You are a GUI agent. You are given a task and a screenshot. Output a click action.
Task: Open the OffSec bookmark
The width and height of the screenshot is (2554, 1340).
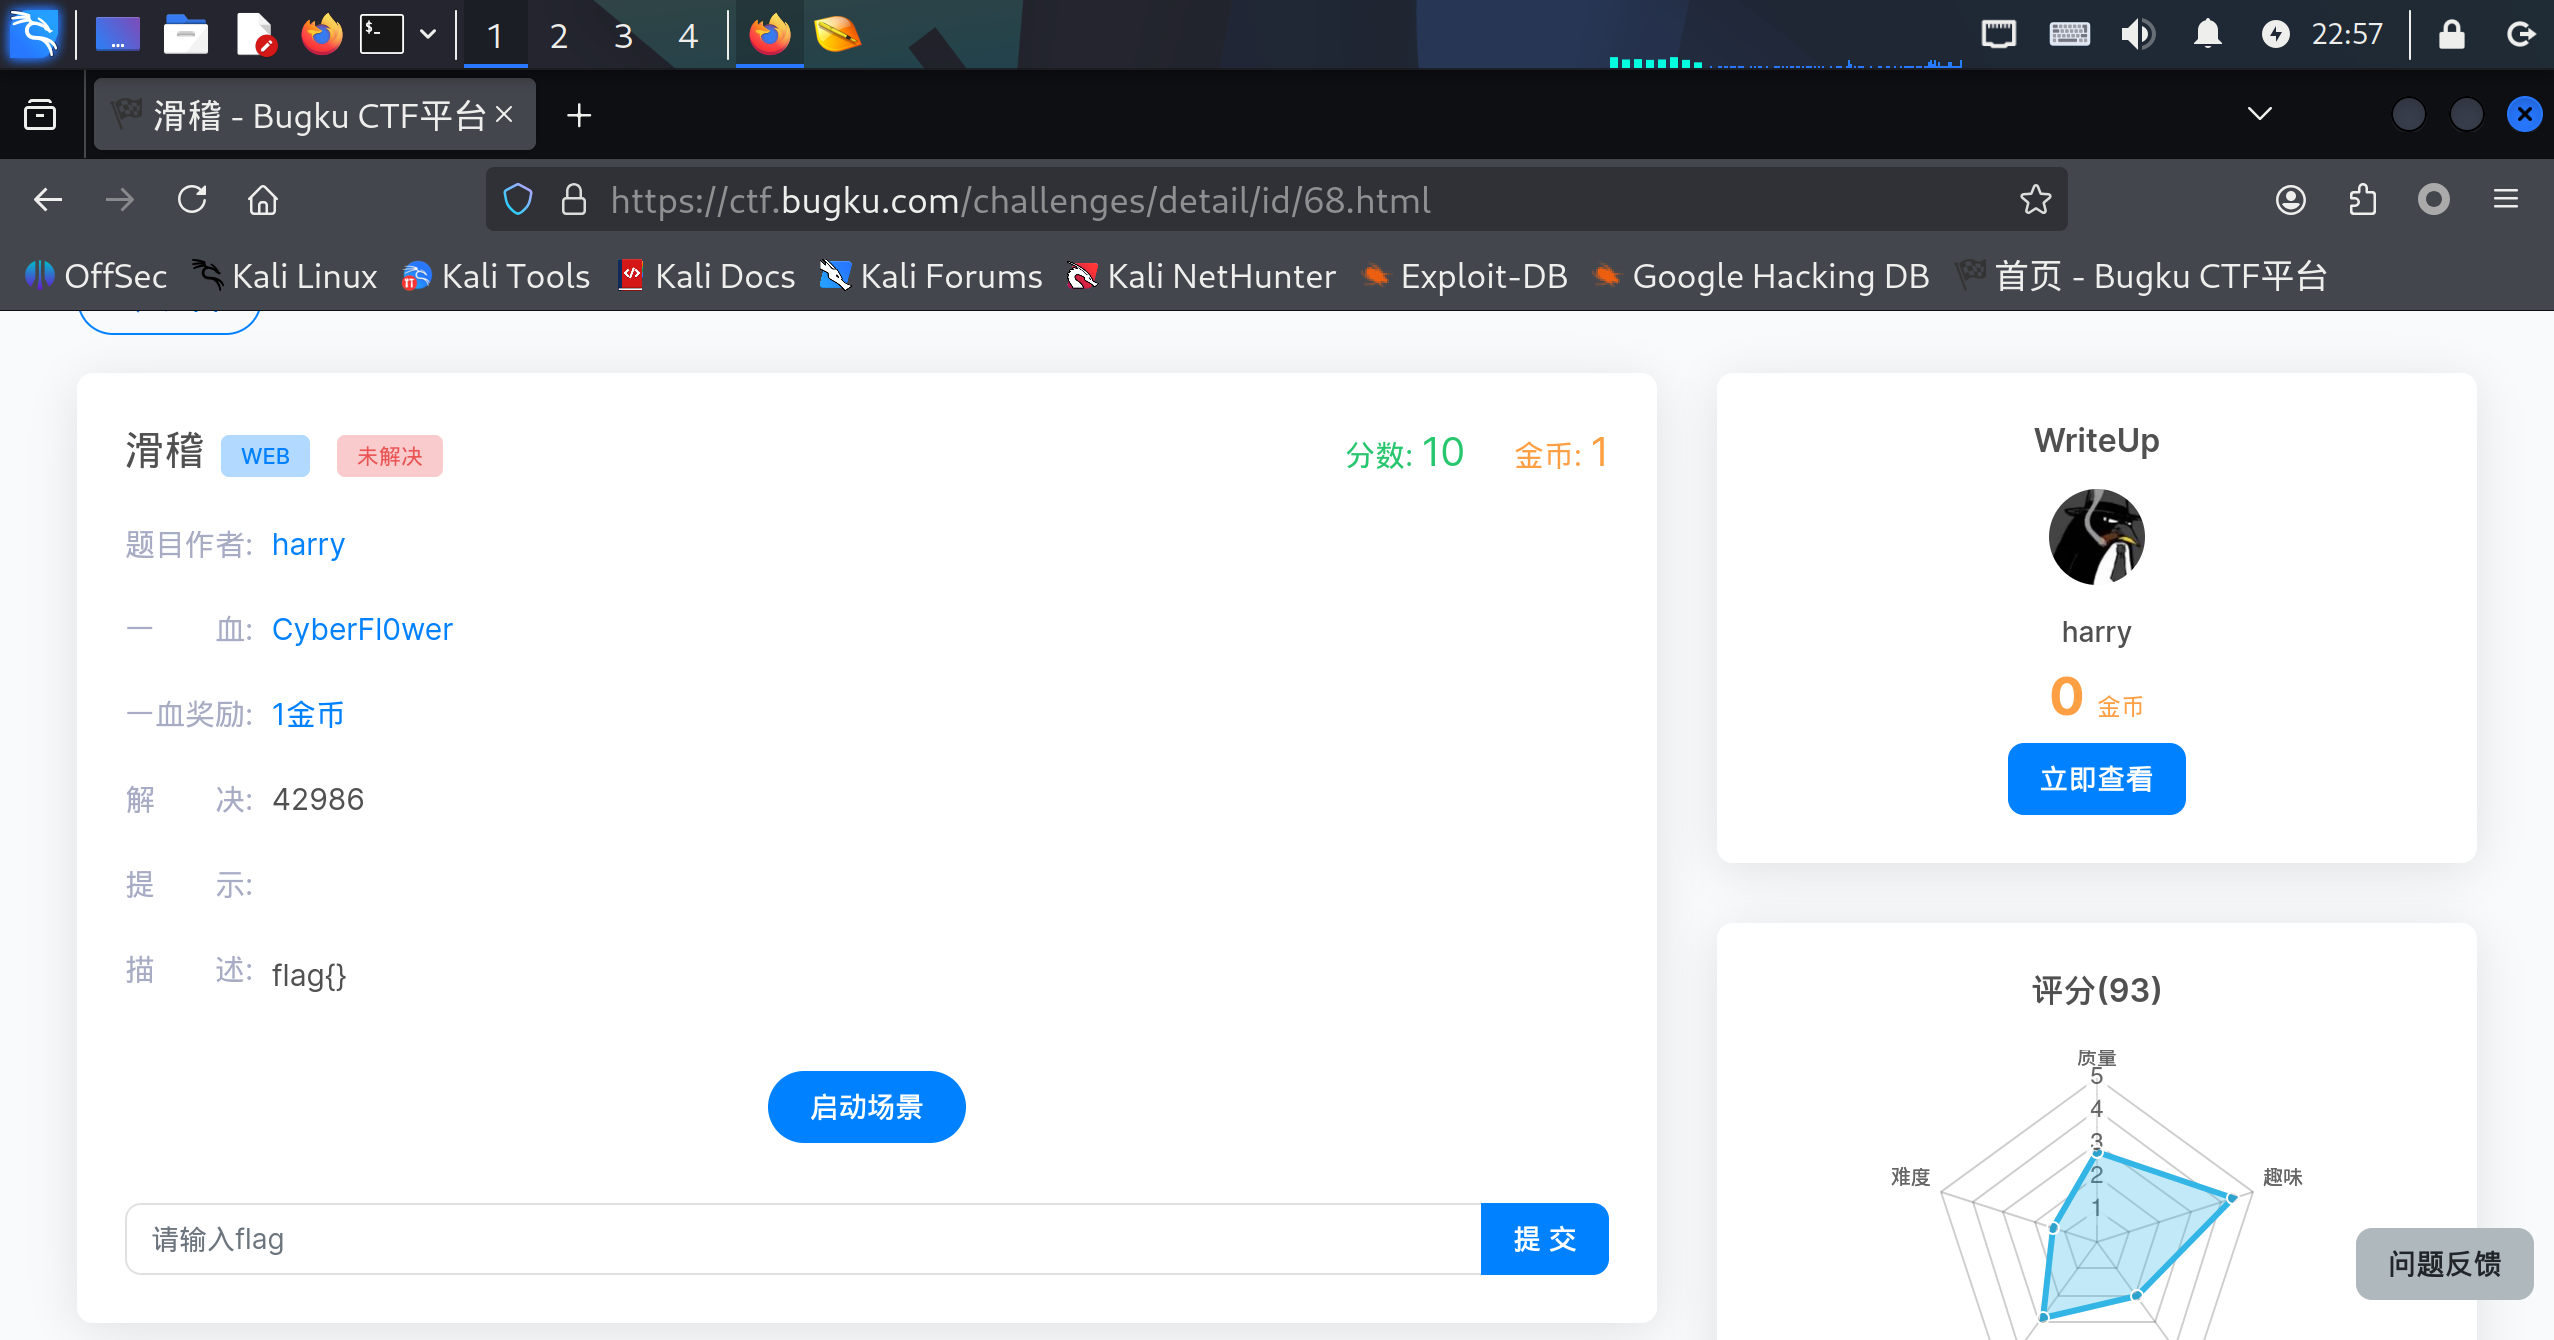click(x=96, y=276)
